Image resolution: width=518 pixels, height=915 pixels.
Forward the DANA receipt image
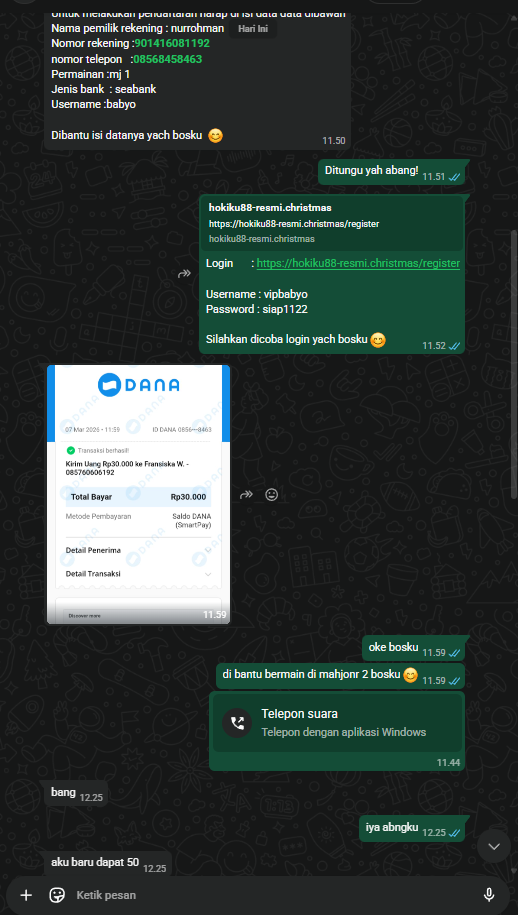tap(246, 495)
